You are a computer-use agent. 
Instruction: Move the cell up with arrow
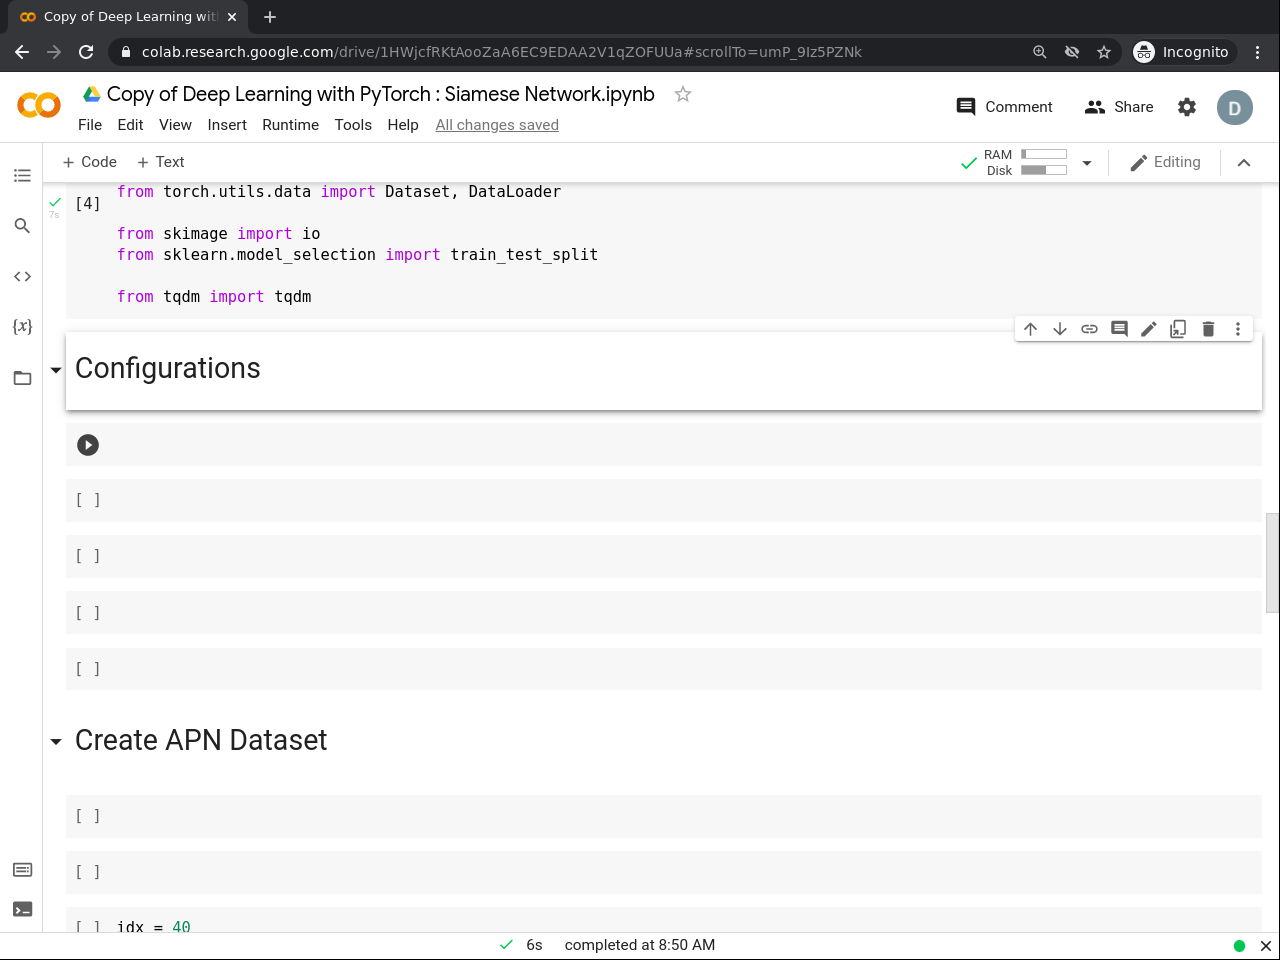pos(1030,329)
